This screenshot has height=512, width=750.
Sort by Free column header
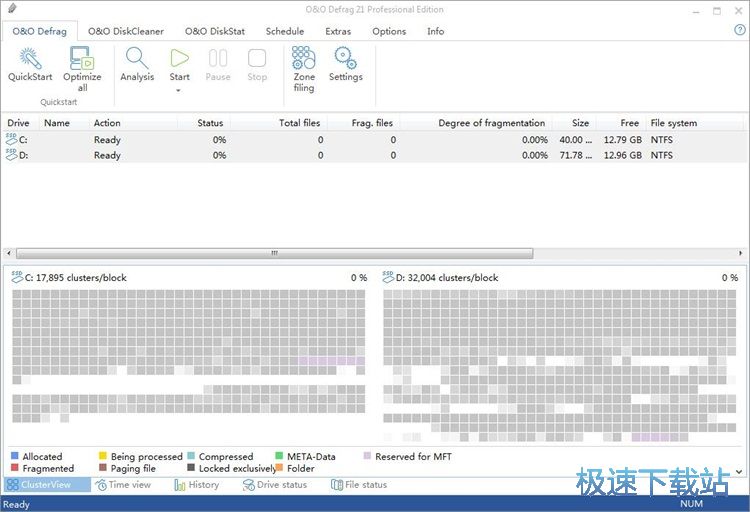tap(629, 123)
